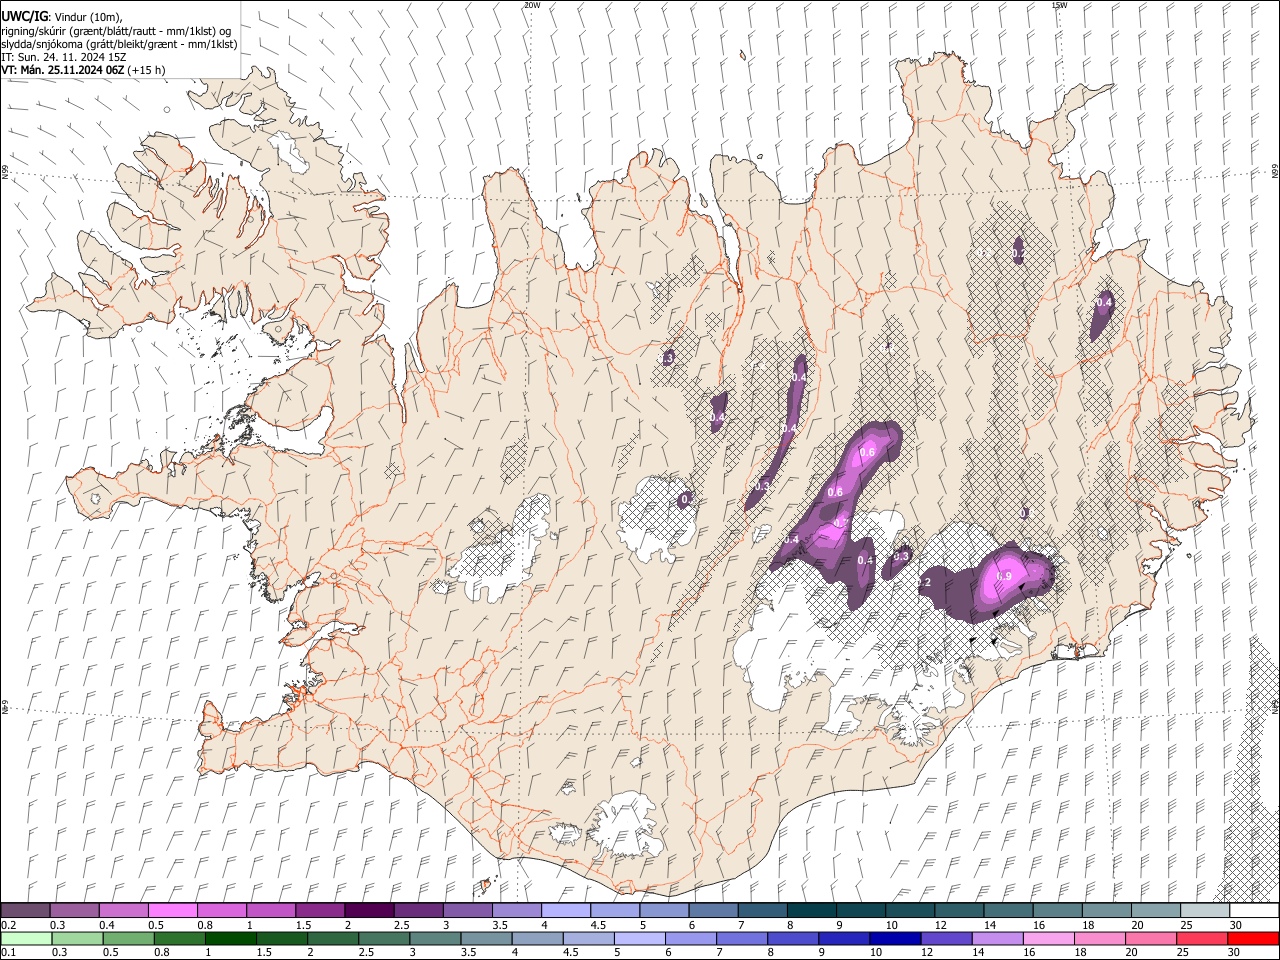
Task: Click the pale lavender 4 swatch in upper legend
Action: (564, 911)
